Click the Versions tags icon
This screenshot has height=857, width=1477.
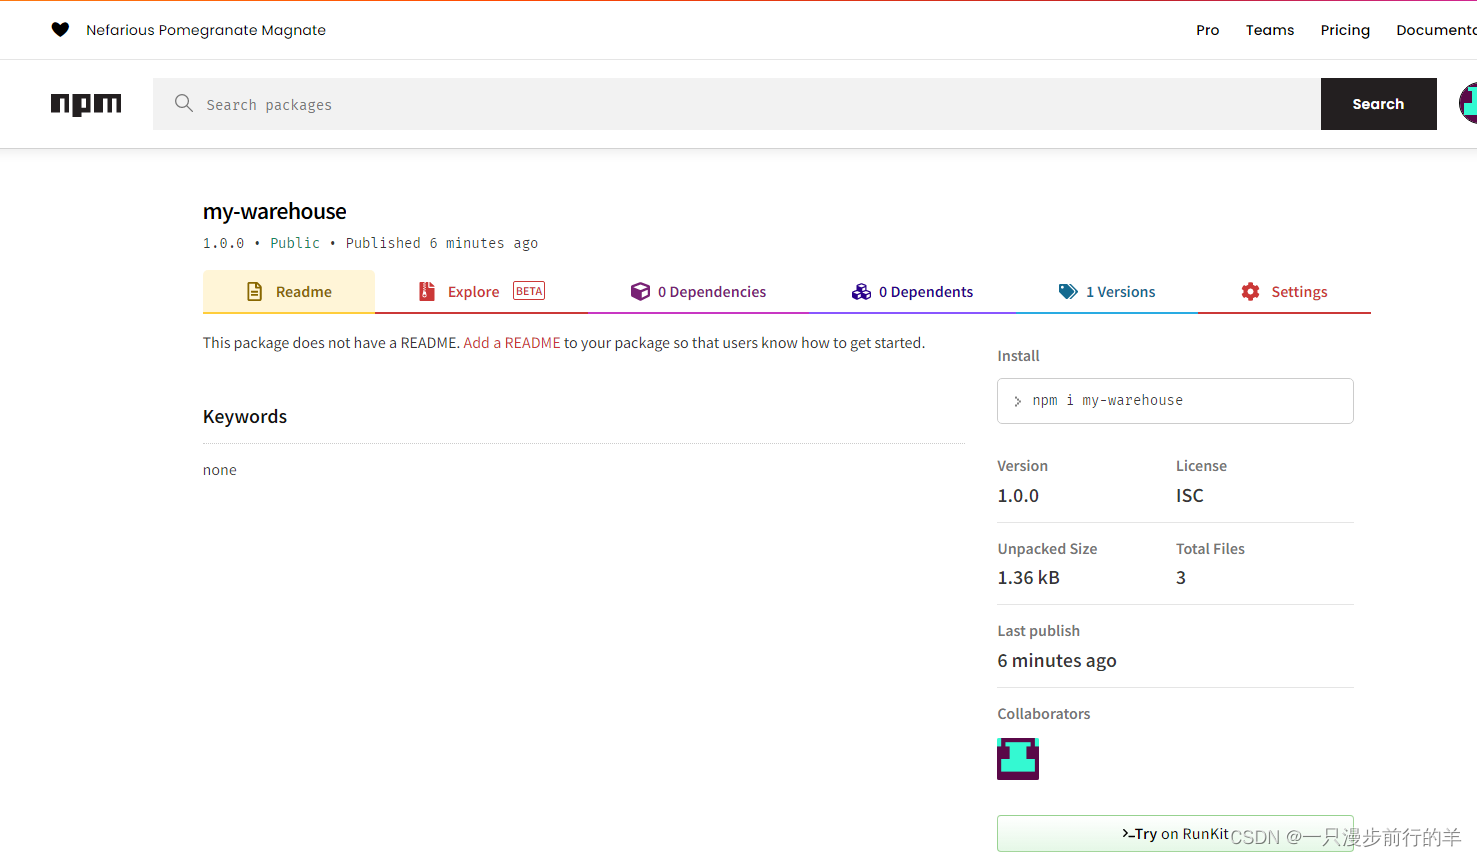(1068, 292)
